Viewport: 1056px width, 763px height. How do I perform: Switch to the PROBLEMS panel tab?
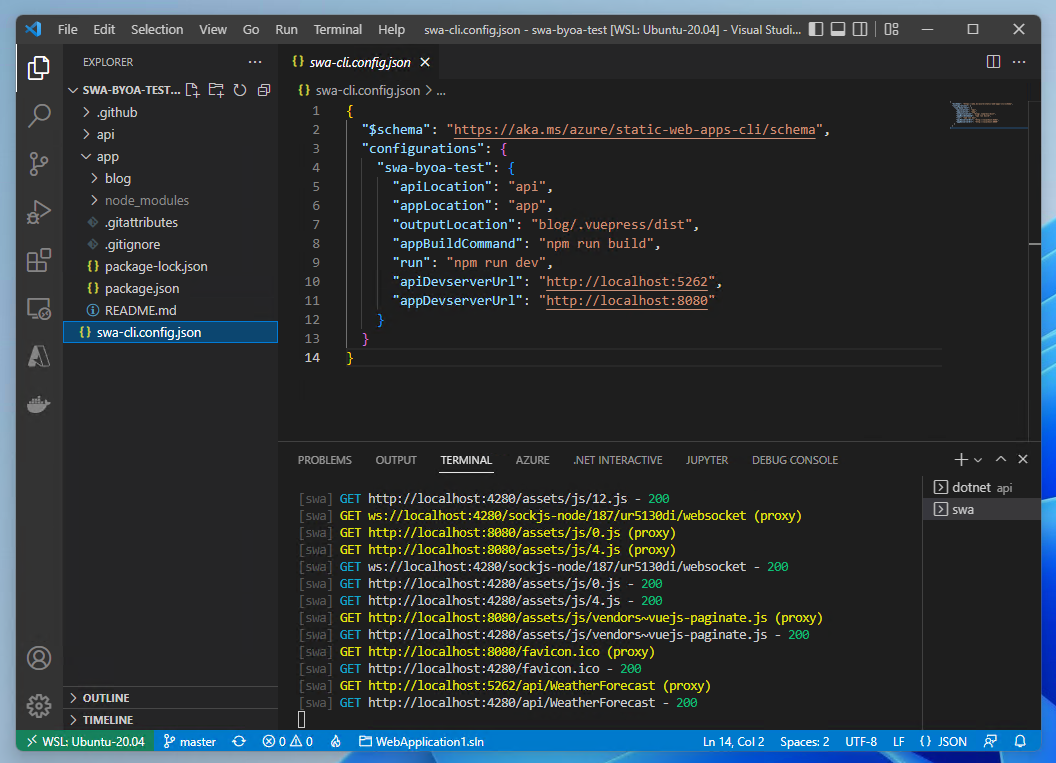325,460
